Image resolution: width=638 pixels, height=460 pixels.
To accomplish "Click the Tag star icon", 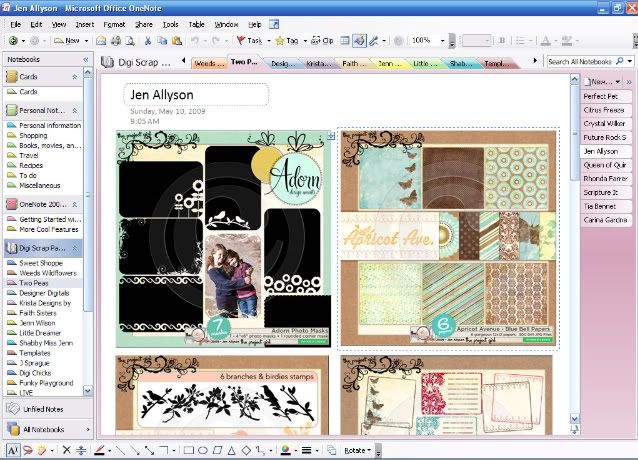I will pyautogui.click(x=287, y=40).
